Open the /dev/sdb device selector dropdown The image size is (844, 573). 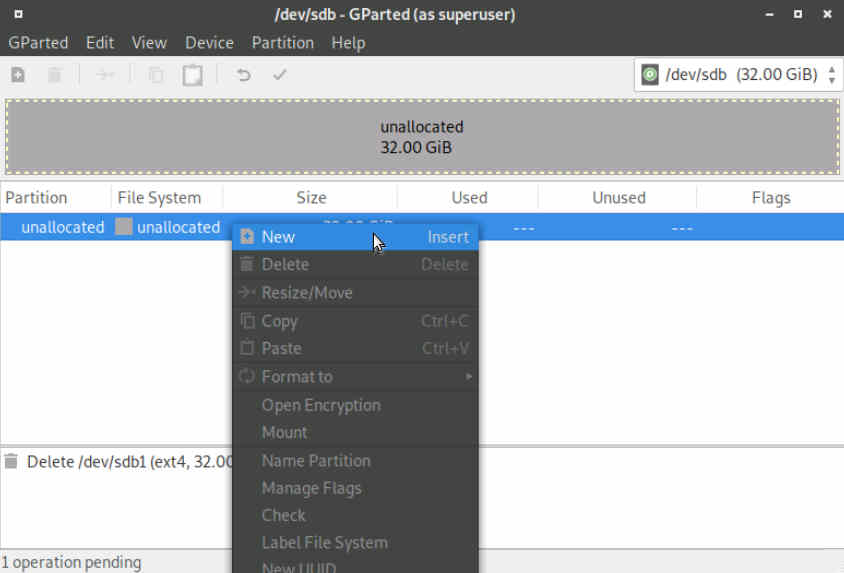(738, 75)
